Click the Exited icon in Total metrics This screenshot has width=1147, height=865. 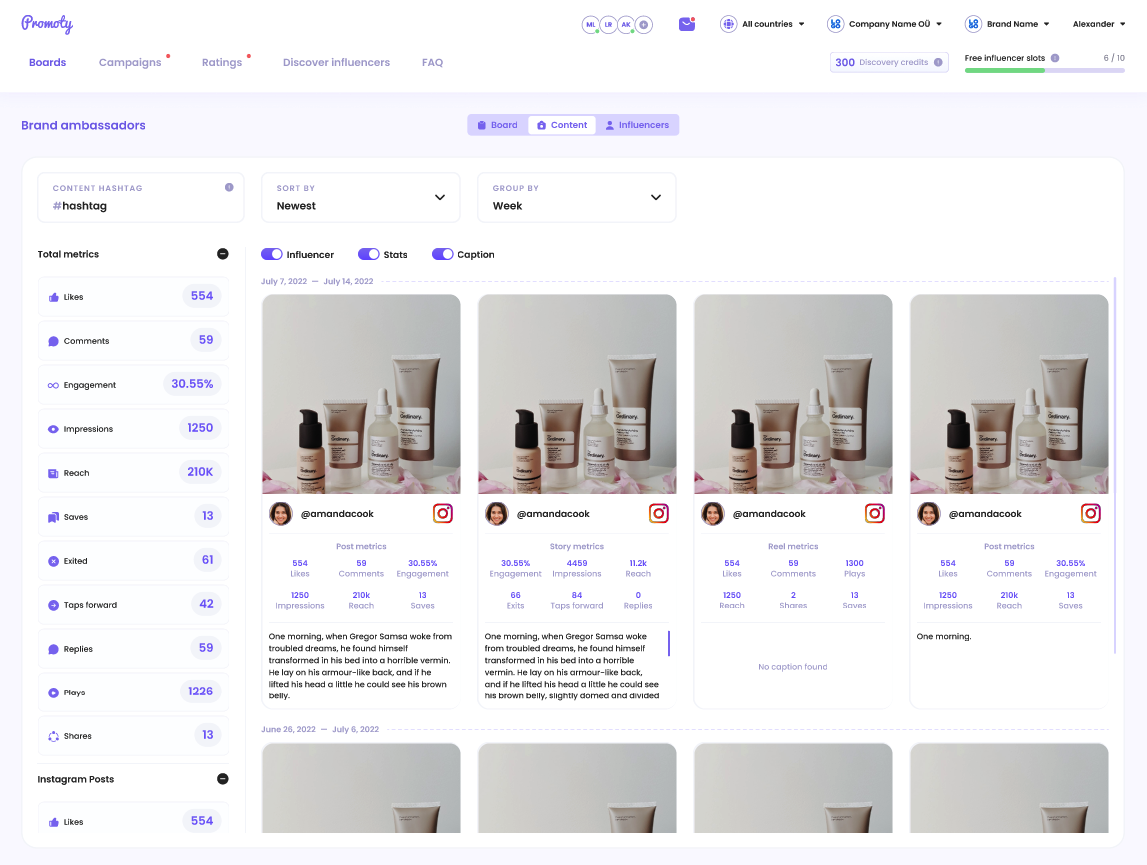(53, 561)
